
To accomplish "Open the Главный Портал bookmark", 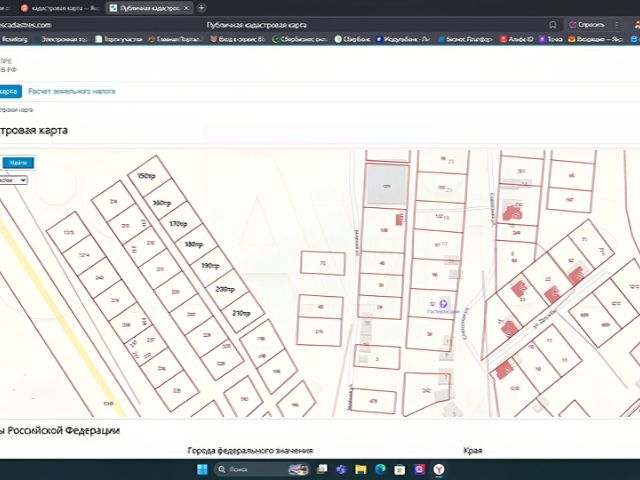I will tap(176, 39).
